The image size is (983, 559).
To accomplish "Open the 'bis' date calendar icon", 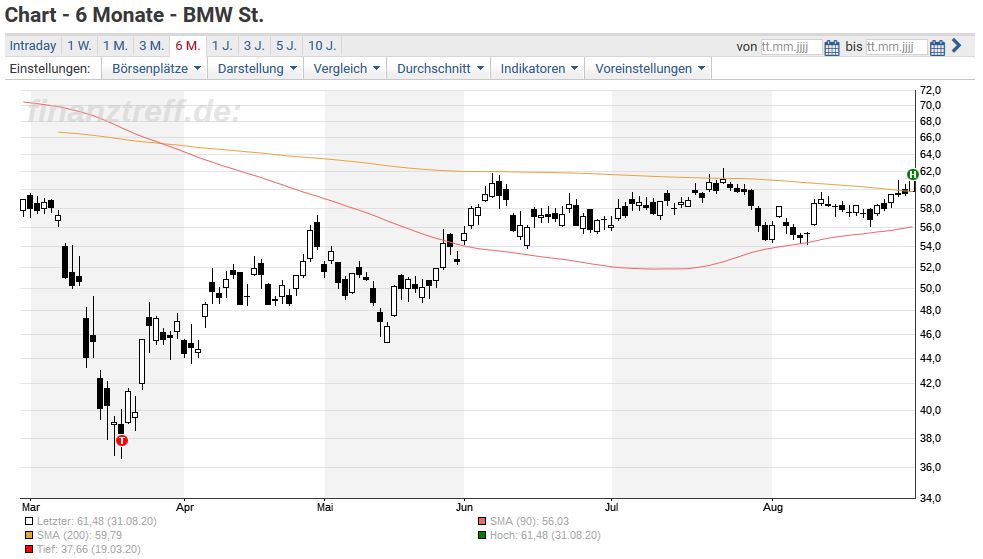I will tap(937, 47).
